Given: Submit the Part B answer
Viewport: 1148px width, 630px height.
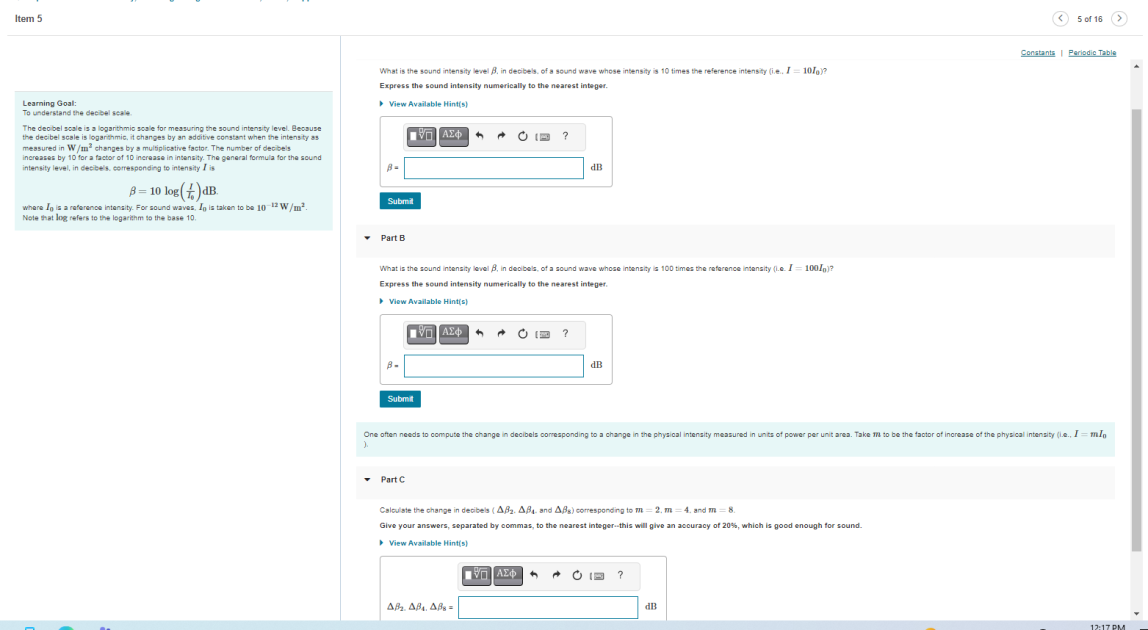Looking at the screenshot, I should [400, 398].
